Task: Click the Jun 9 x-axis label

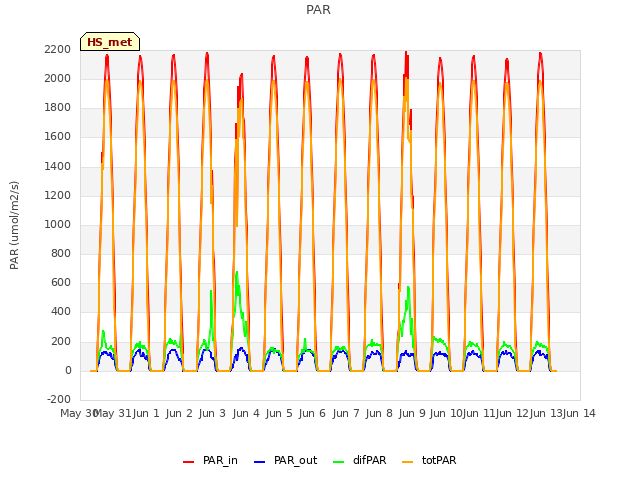Action: tap(412, 413)
